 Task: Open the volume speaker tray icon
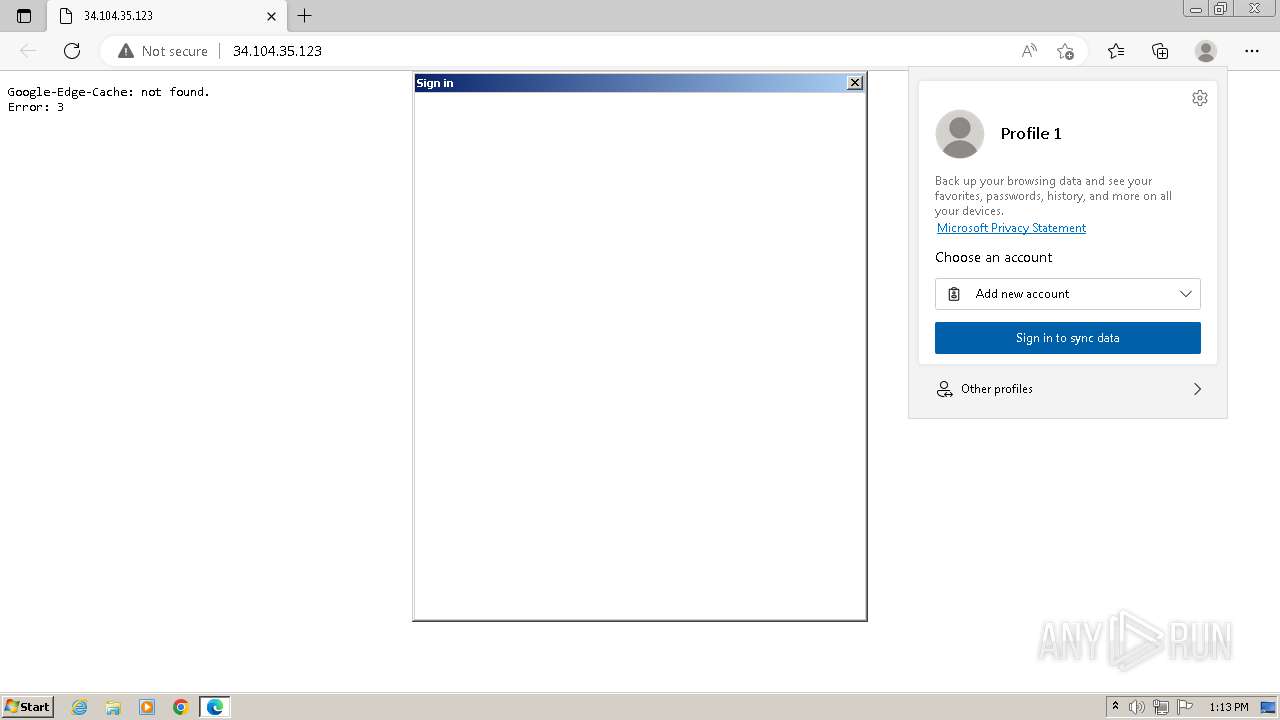[1137, 707]
